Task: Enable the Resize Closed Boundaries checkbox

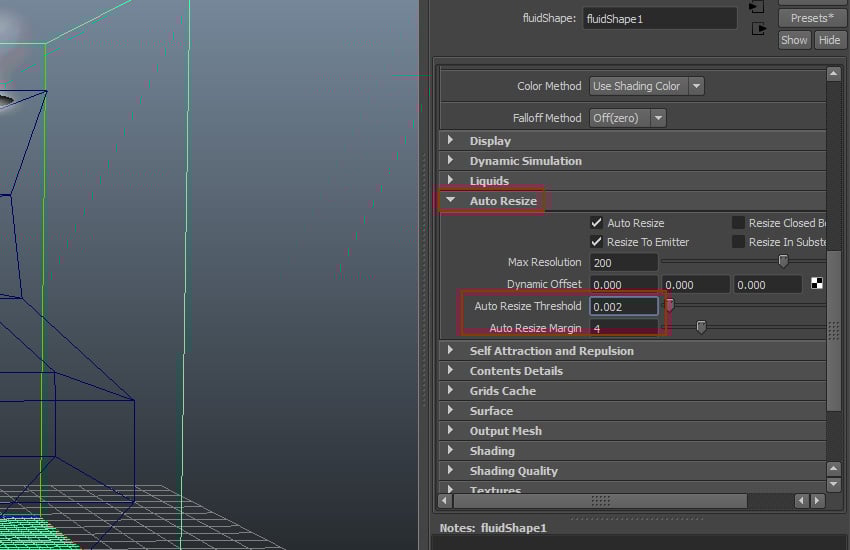Action: click(x=738, y=223)
